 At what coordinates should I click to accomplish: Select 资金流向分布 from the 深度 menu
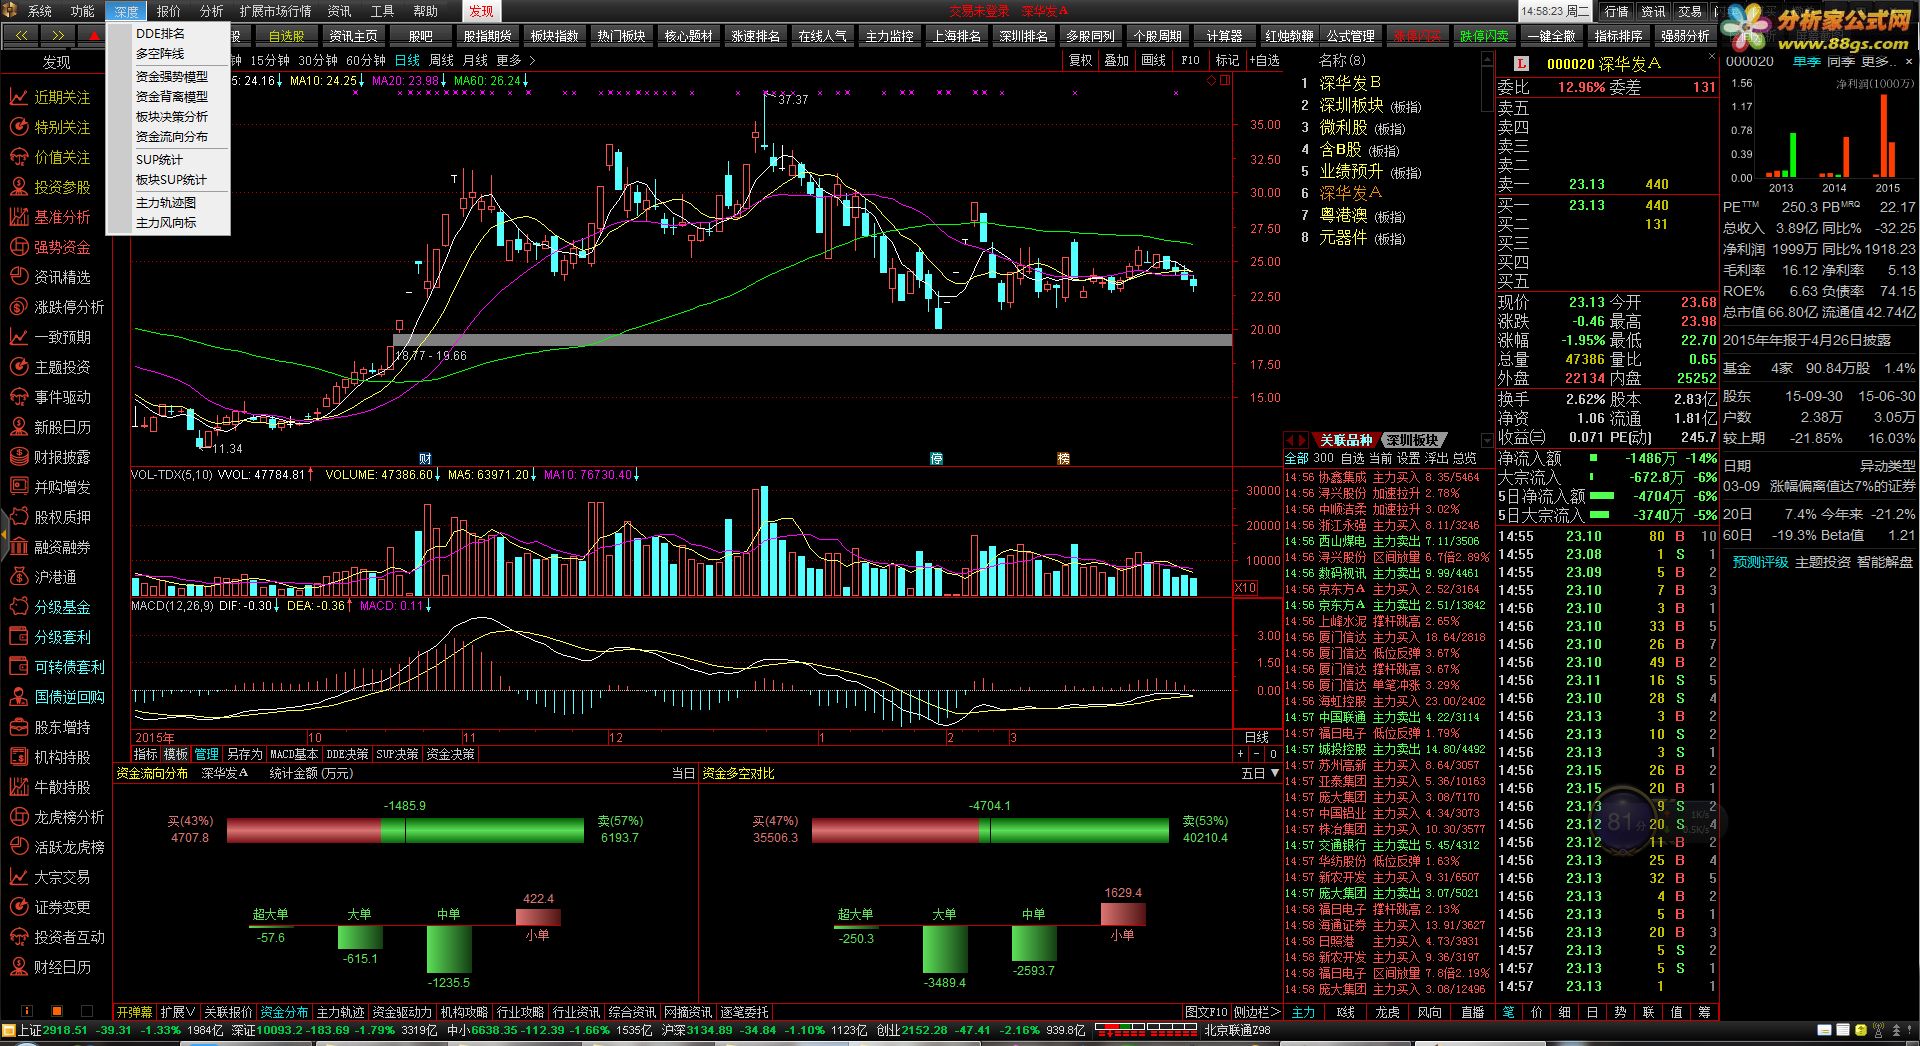click(x=172, y=136)
